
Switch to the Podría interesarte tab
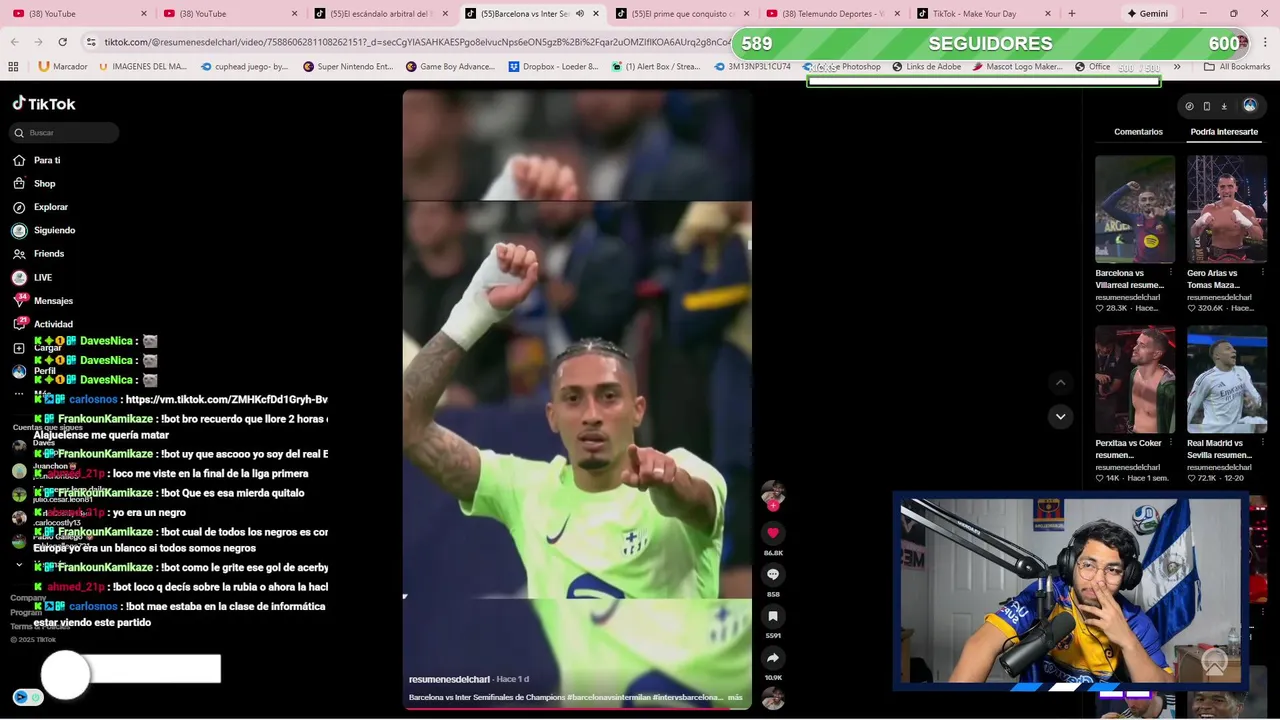point(1224,132)
